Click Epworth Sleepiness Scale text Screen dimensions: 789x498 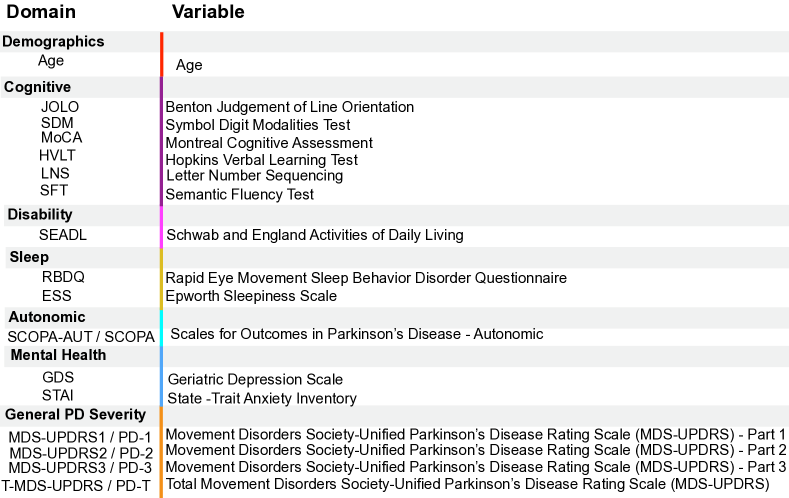tap(251, 296)
